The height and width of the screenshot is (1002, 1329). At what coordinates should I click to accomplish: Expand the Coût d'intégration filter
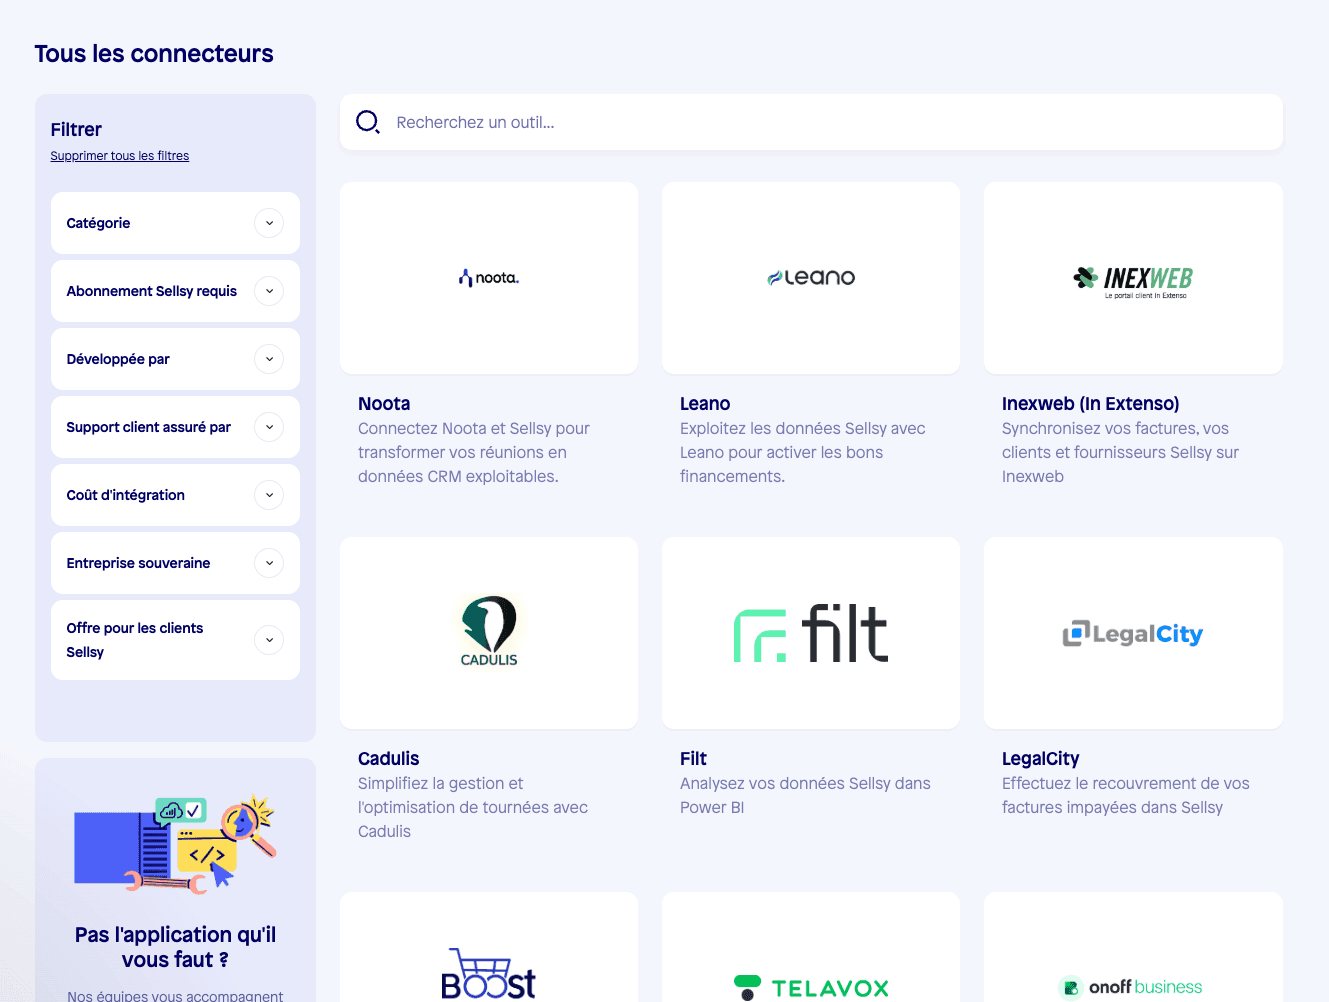pos(175,494)
